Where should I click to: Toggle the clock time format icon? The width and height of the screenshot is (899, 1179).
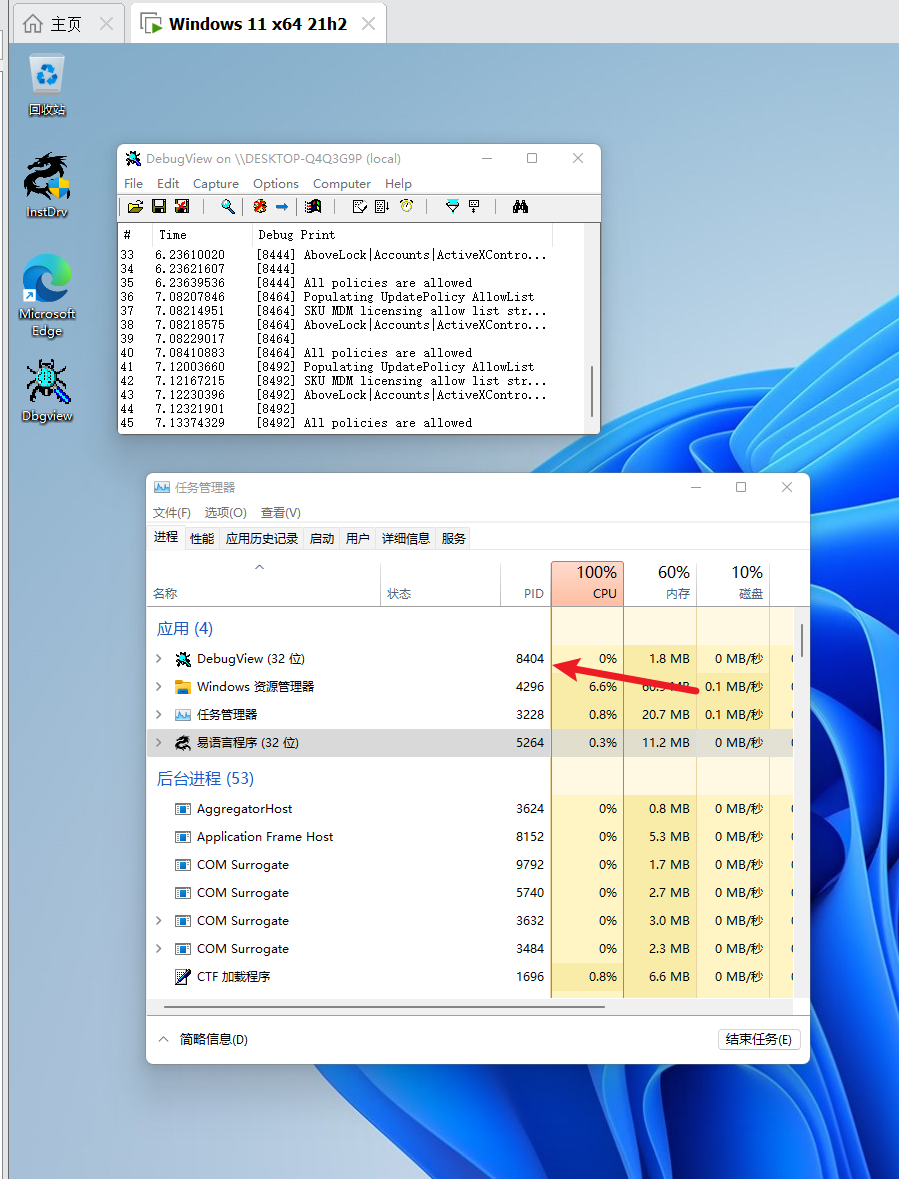407,207
